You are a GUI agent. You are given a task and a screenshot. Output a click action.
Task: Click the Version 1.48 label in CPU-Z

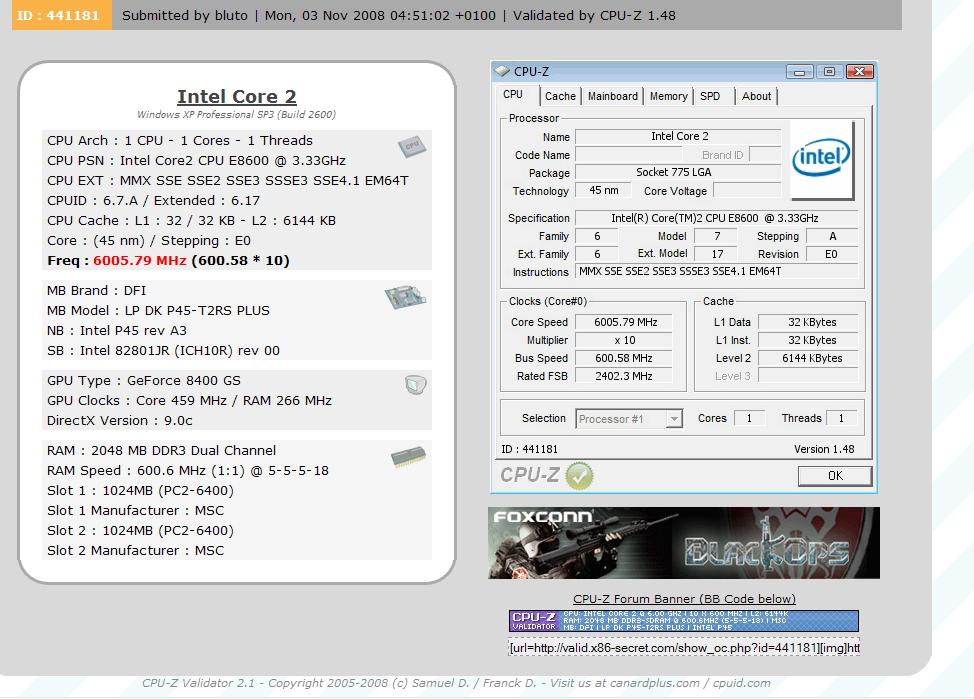pyautogui.click(x=824, y=449)
